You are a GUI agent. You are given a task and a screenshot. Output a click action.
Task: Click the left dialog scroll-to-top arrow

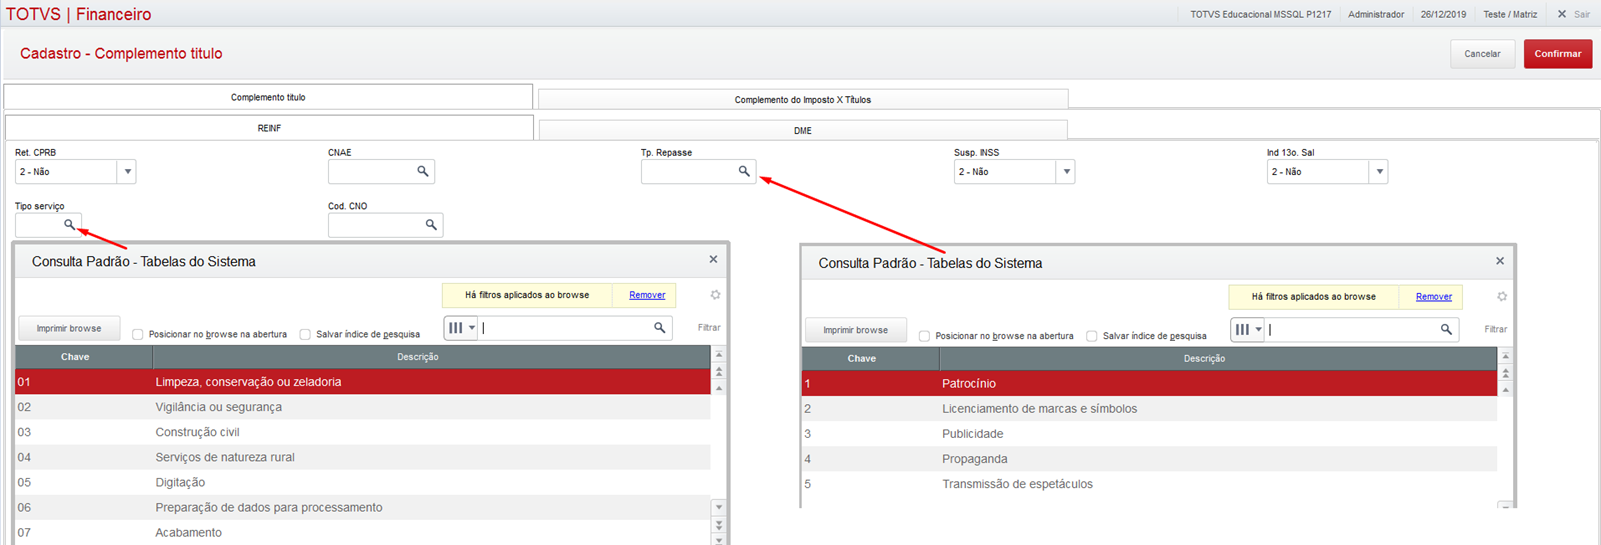(719, 355)
